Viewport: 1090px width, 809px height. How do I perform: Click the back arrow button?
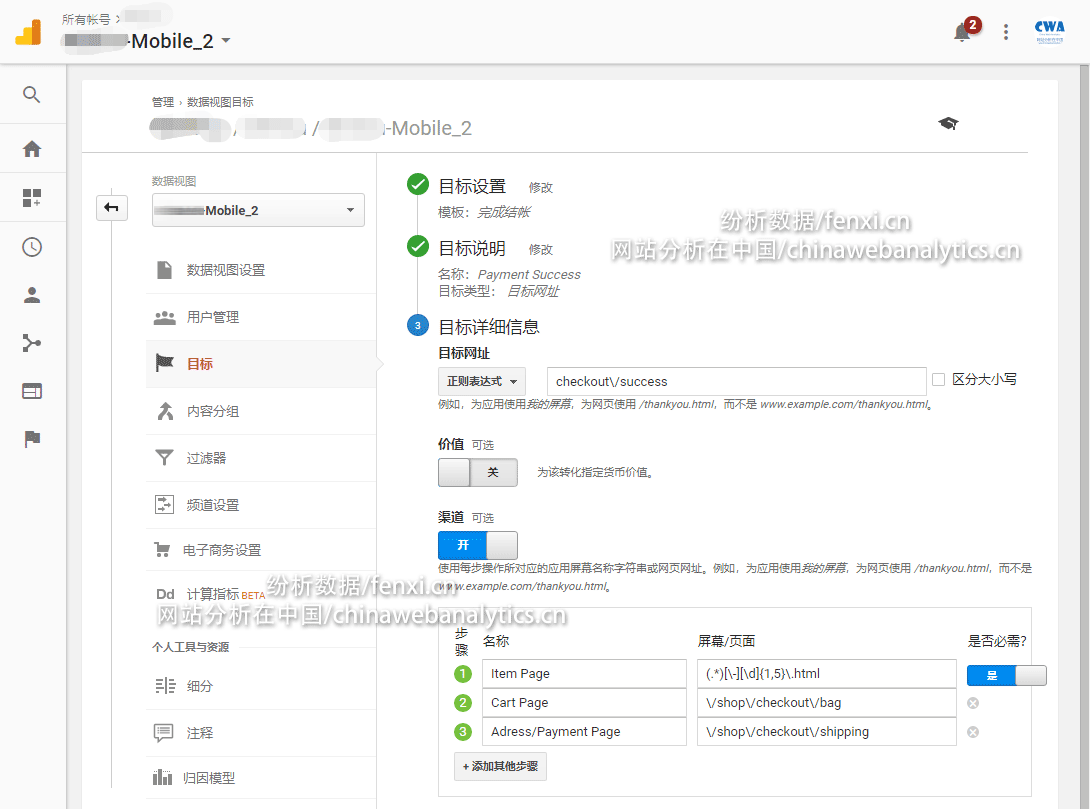tap(111, 208)
